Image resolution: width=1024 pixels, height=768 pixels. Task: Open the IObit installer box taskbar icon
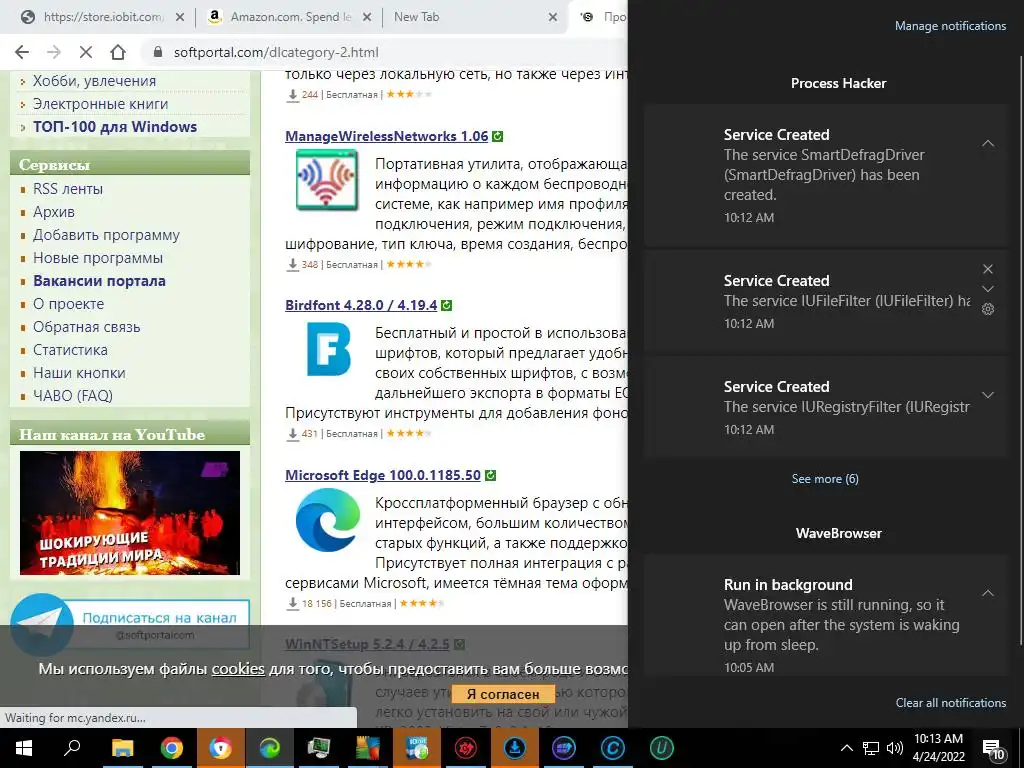tap(417, 748)
